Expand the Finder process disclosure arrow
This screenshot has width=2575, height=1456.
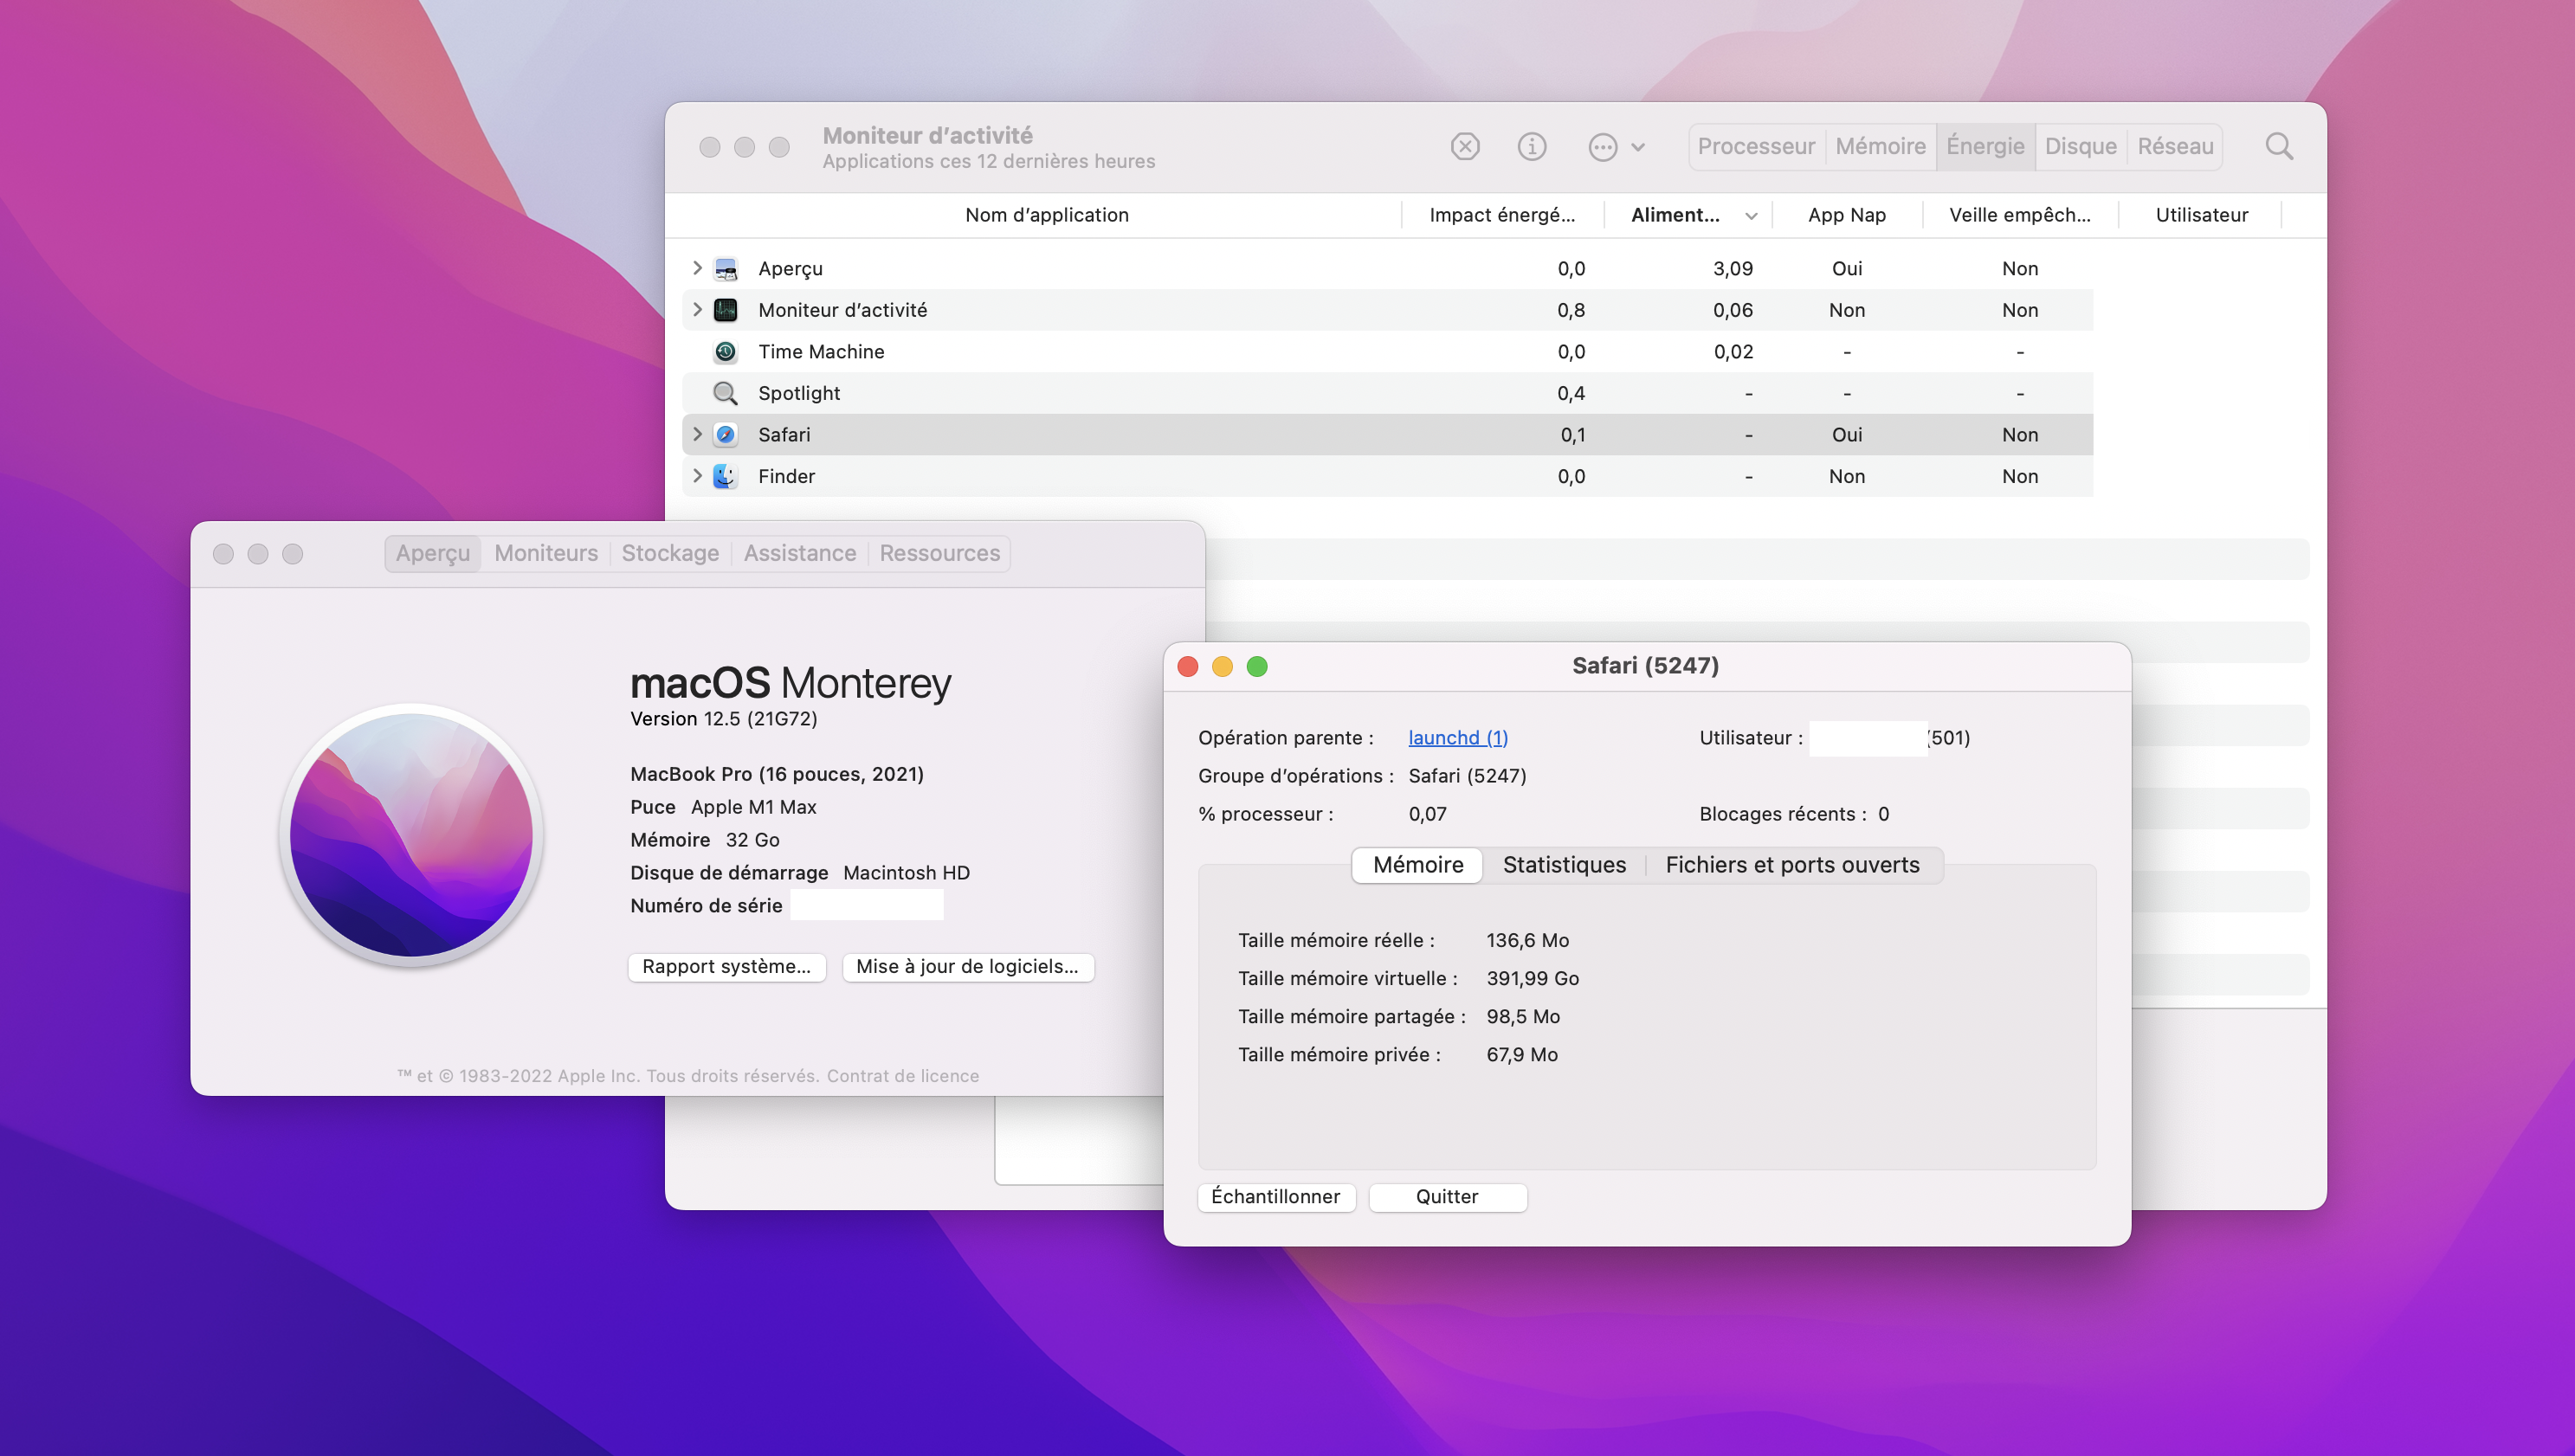pos(697,477)
